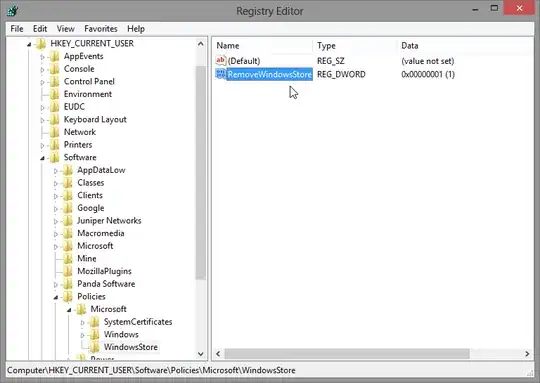Expand the Printers key

pyautogui.click(x=42, y=145)
